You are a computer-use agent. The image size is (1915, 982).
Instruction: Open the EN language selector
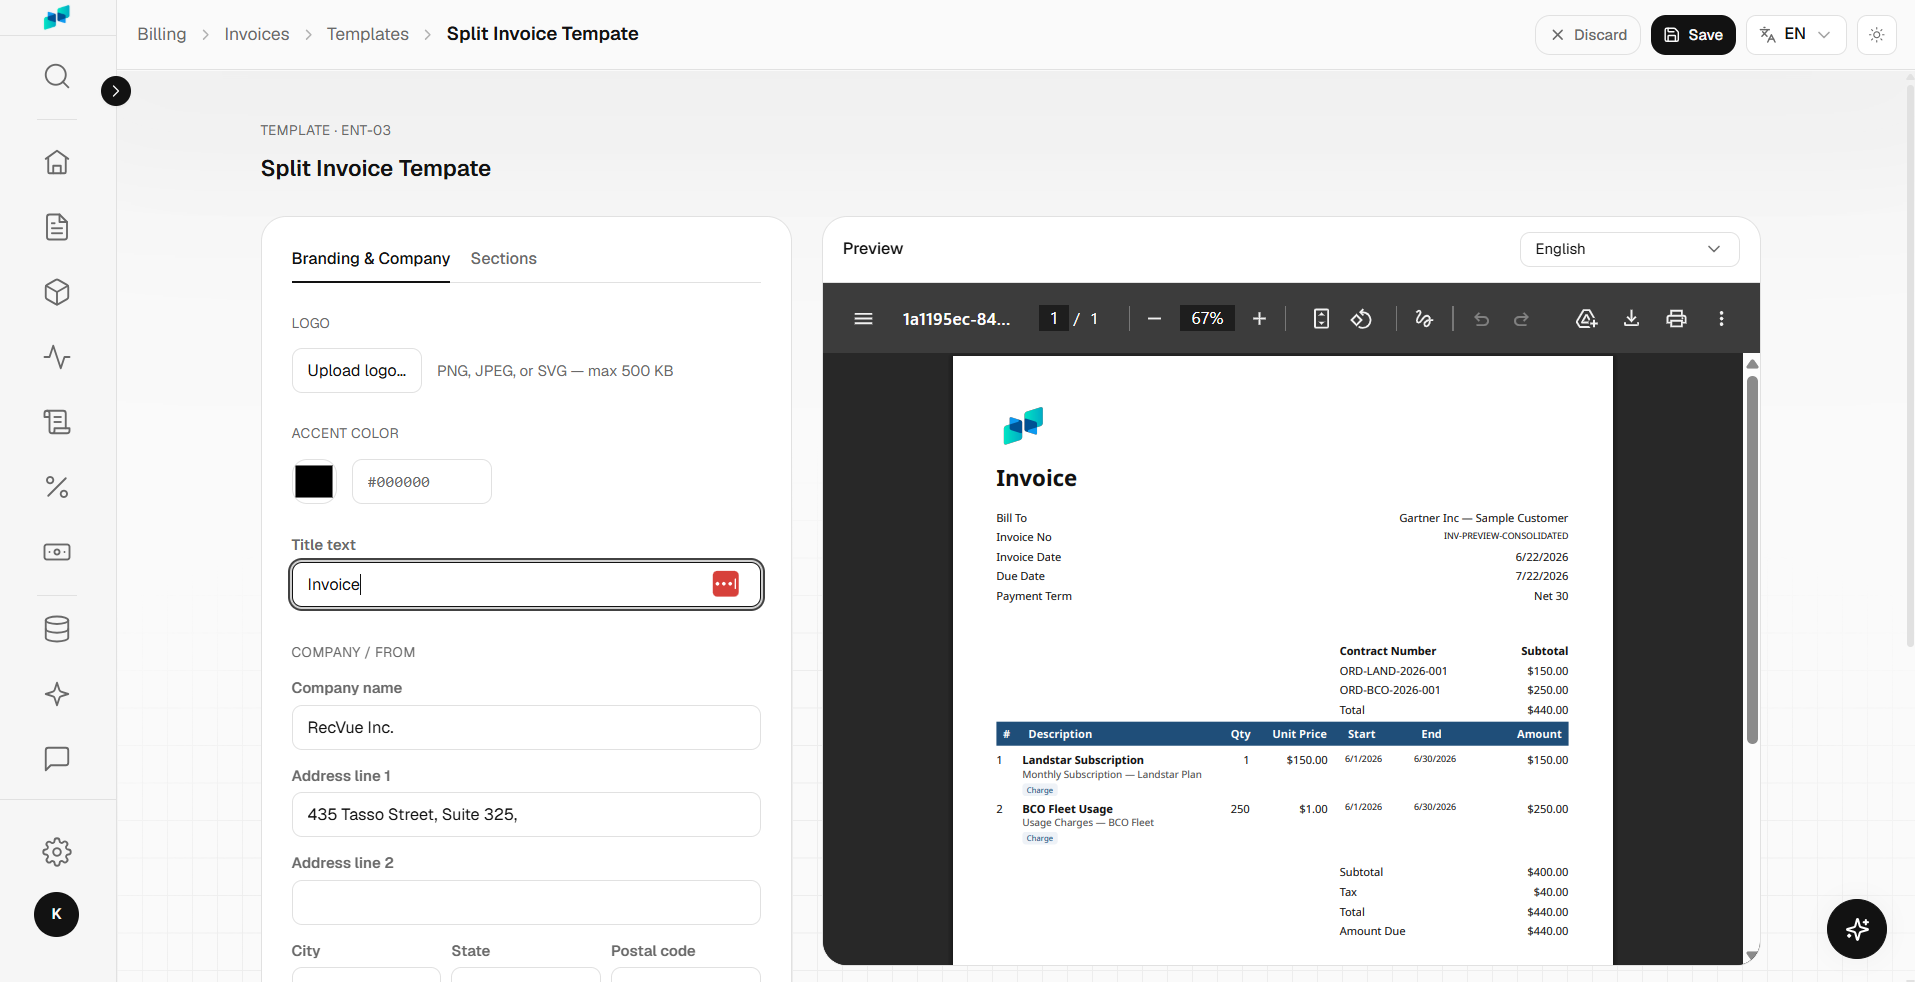click(x=1796, y=35)
